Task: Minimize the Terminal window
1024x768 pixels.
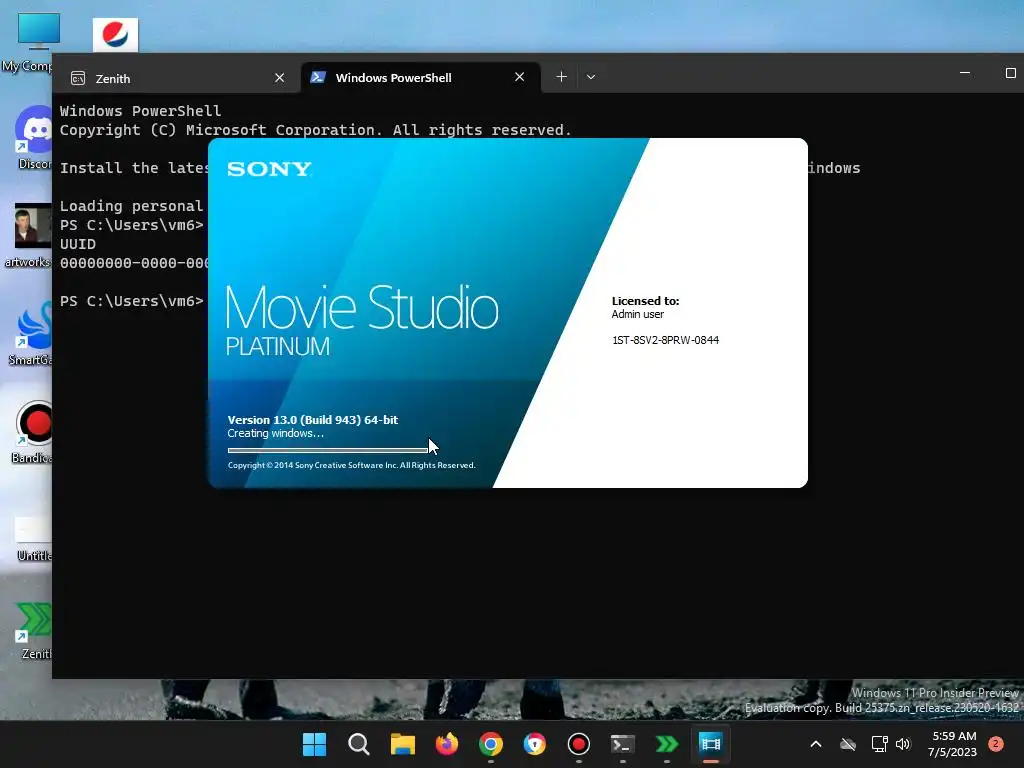Action: pos(965,73)
